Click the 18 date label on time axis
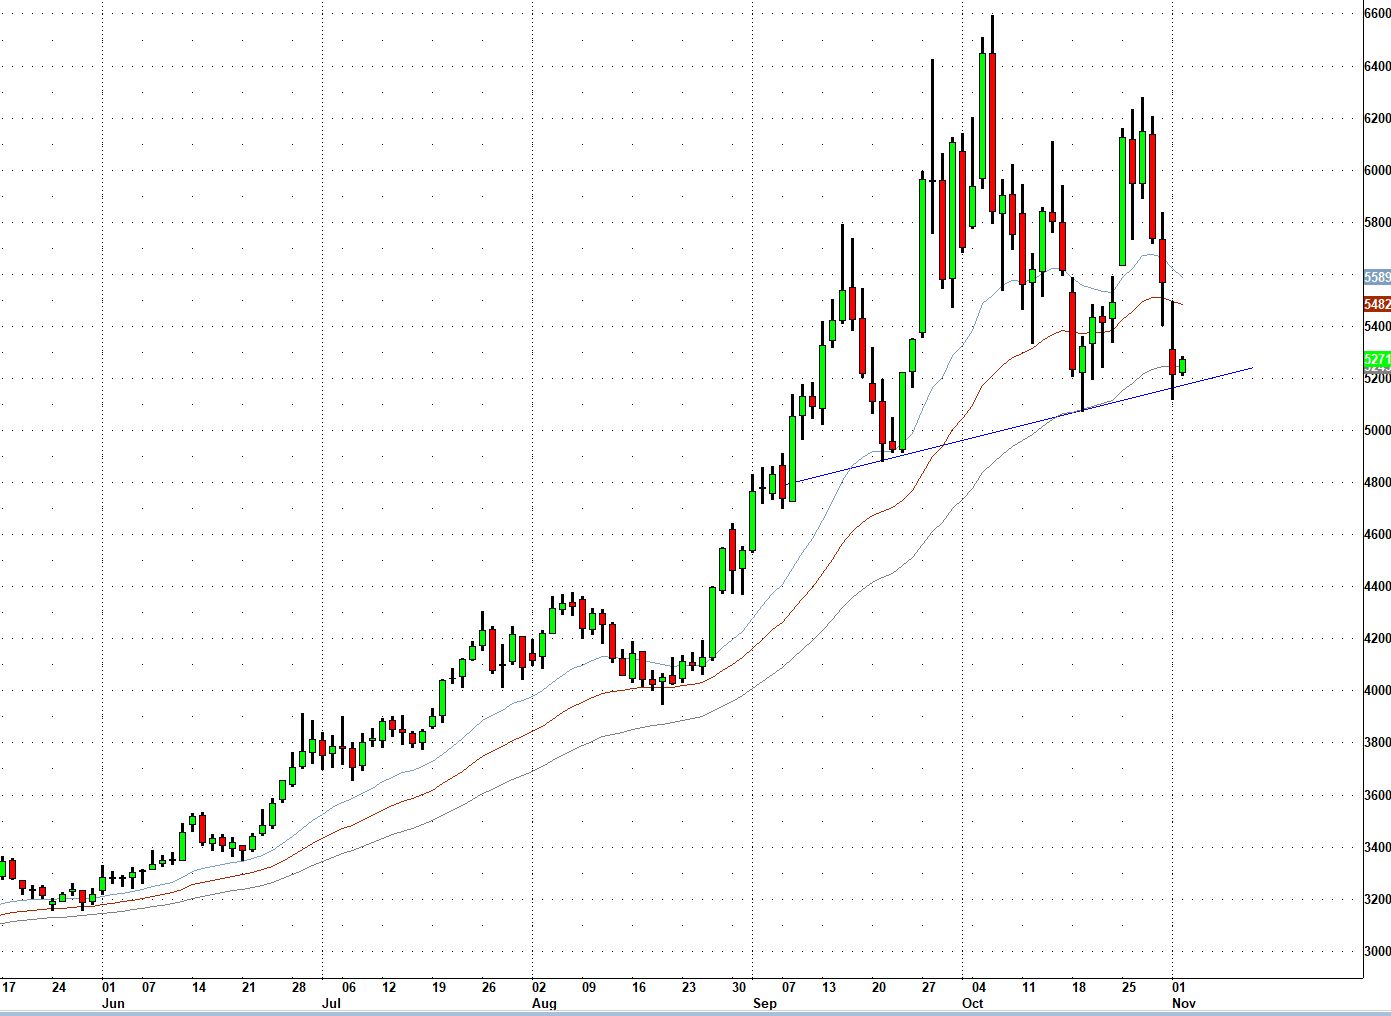 (x=1079, y=988)
